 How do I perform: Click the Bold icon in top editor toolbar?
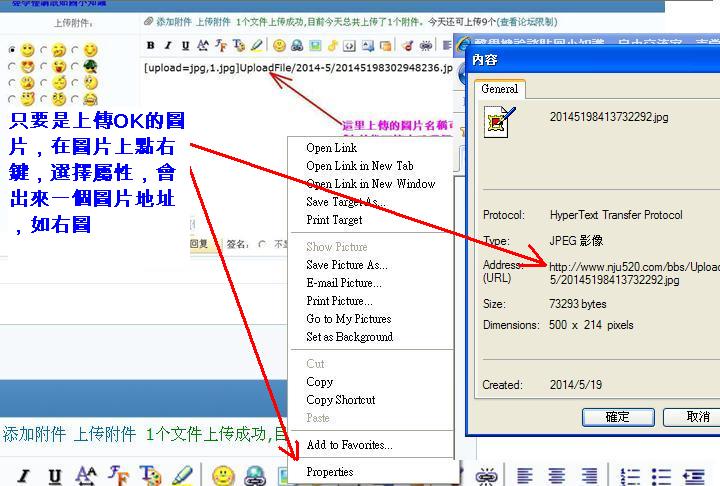click(x=150, y=45)
